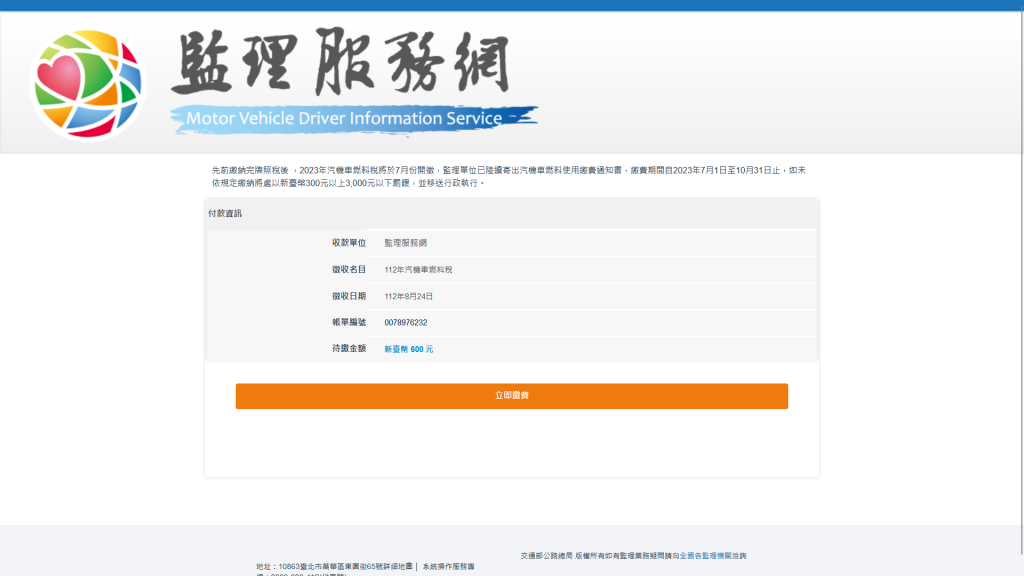Click the Motor Vehicle Driver Information Service banner
This screenshot has height=576, width=1024.
click(x=345, y=118)
